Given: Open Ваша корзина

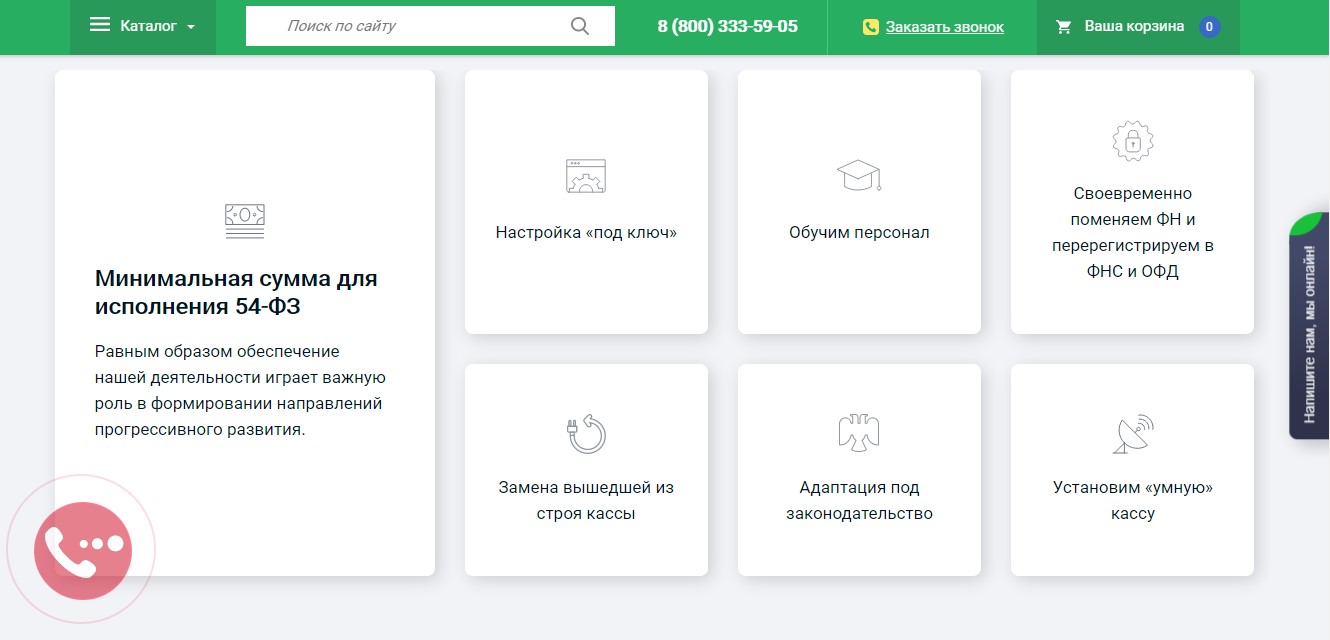Looking at the screenshot, I should click(x=1134, y=26).
